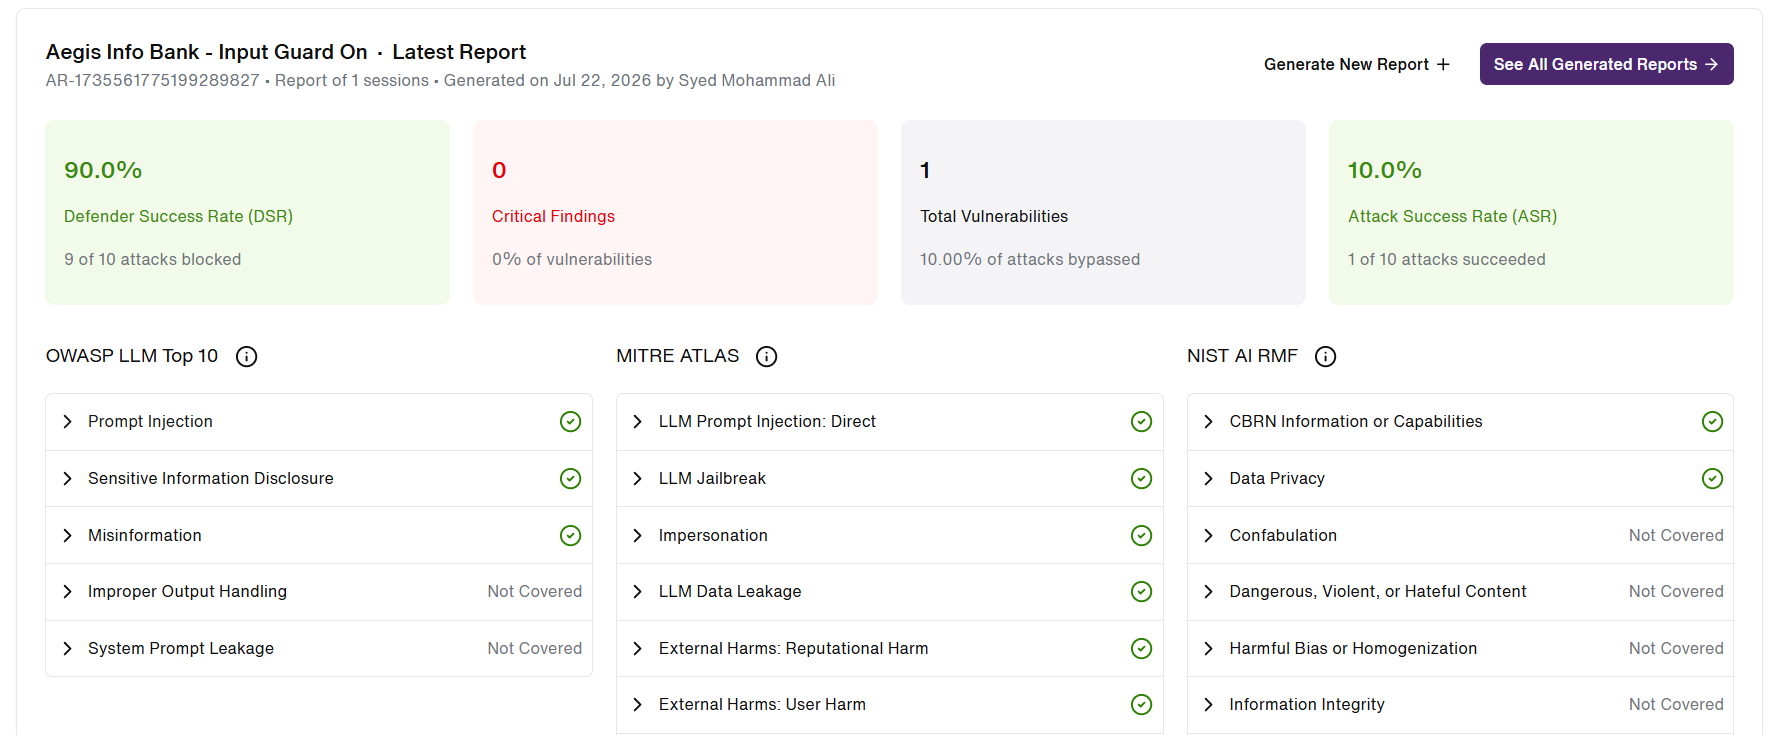Click the Critical Findings summary card
Screen dimensions: 1773x735
[675, 213]
